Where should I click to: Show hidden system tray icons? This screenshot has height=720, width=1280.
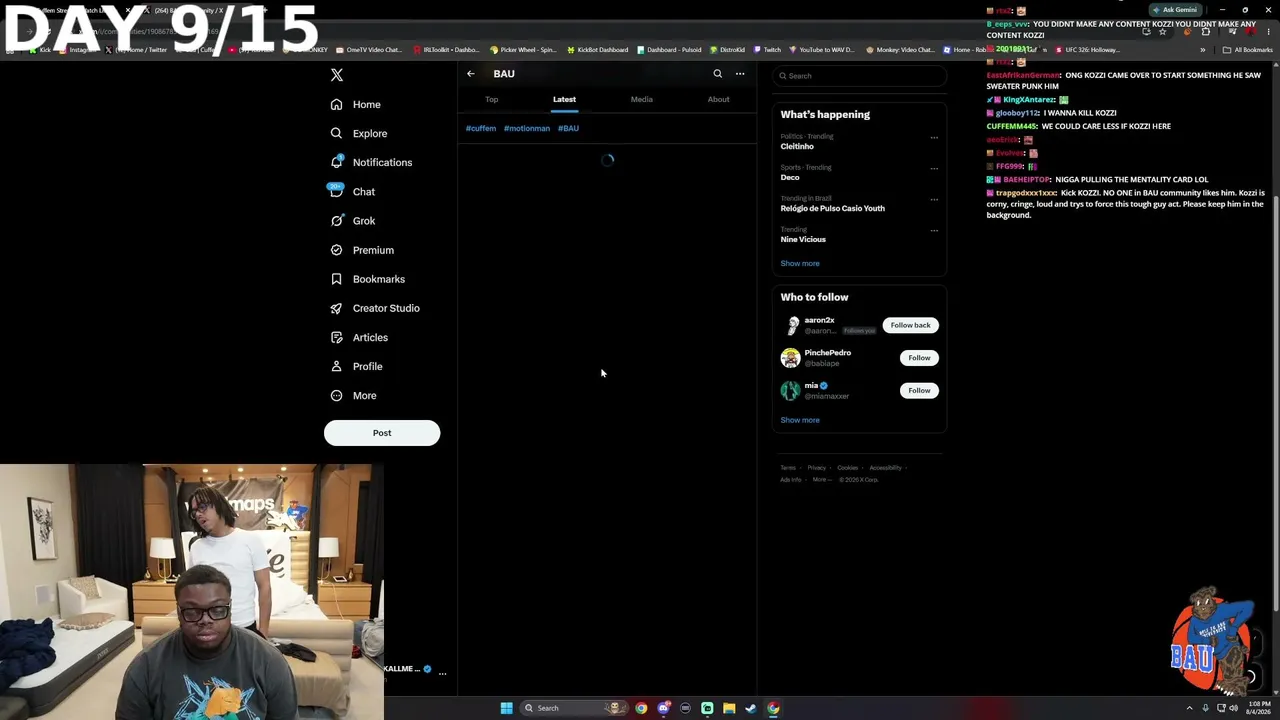click(1190, 708)
